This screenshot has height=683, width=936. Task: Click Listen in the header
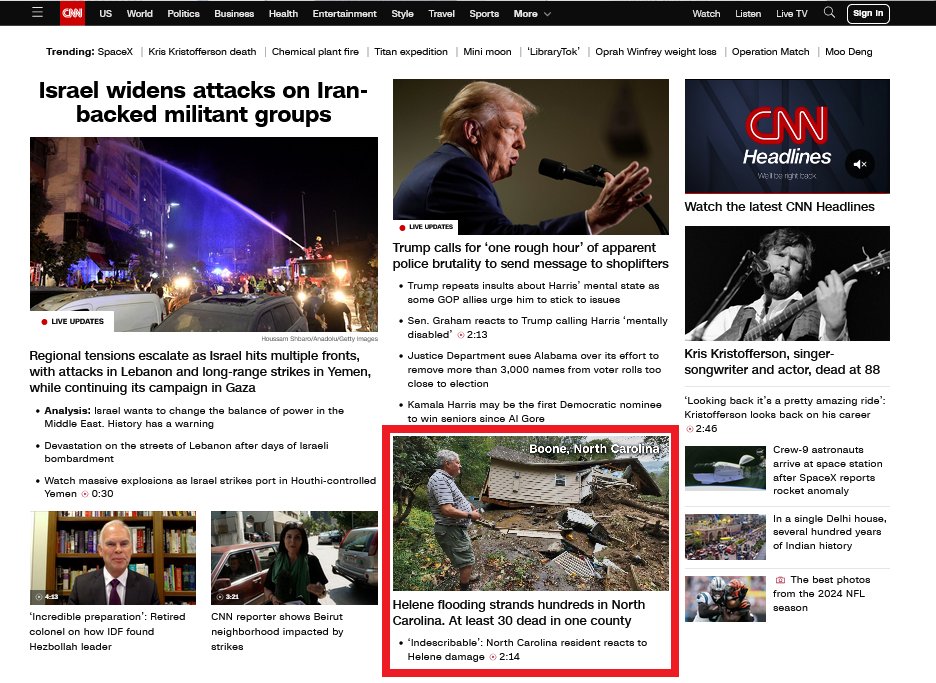748,14
